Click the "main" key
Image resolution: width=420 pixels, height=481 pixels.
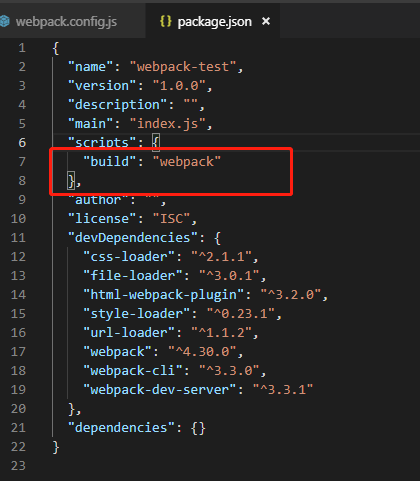point(91,124)
